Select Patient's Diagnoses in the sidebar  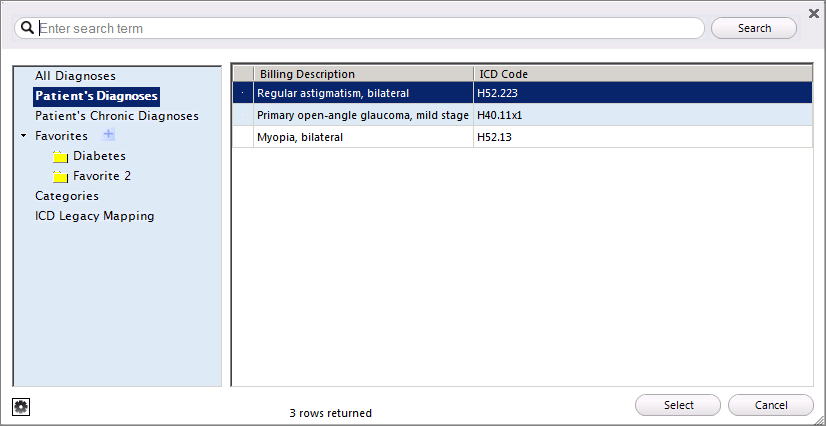point(96,96)
